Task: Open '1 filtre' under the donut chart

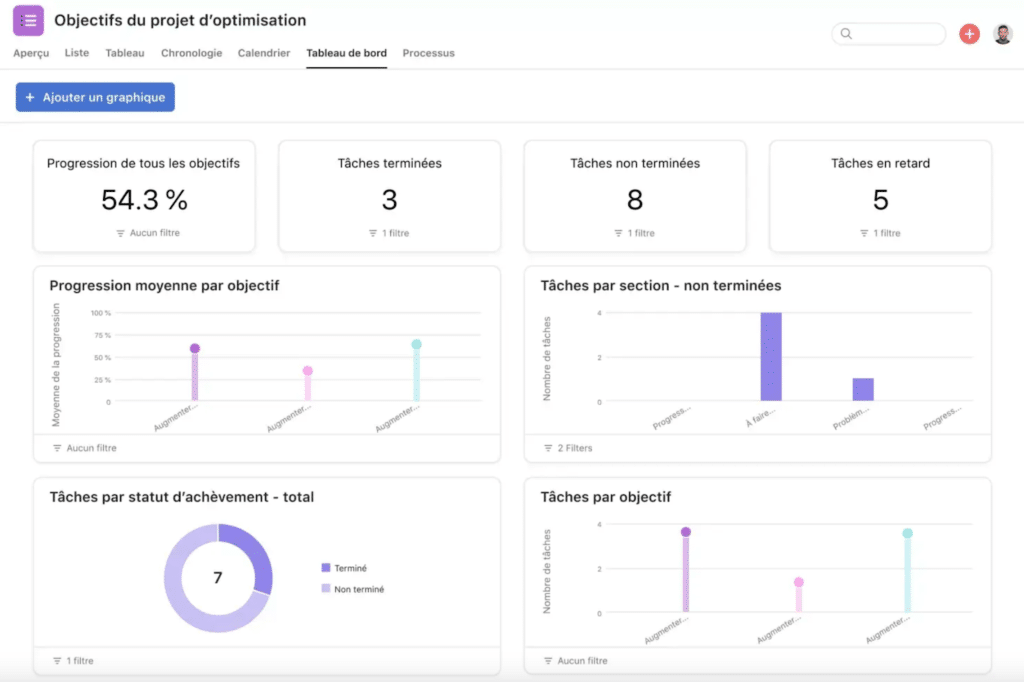Action: coord(76,661)
